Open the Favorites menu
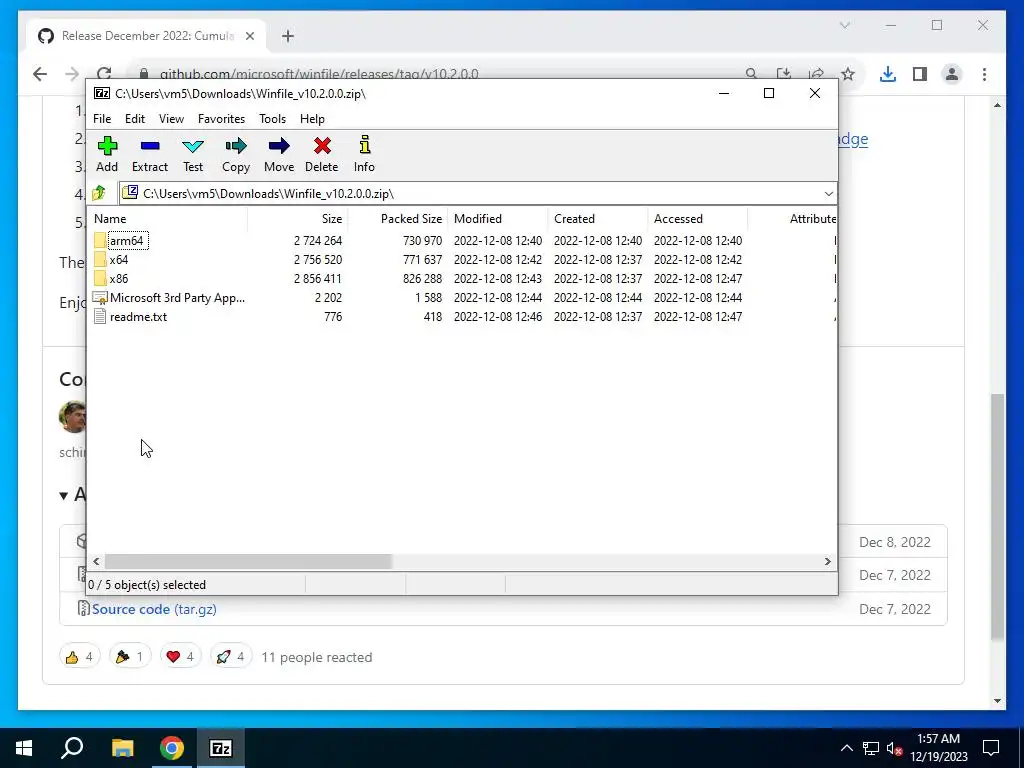 [x=221, y=119]
